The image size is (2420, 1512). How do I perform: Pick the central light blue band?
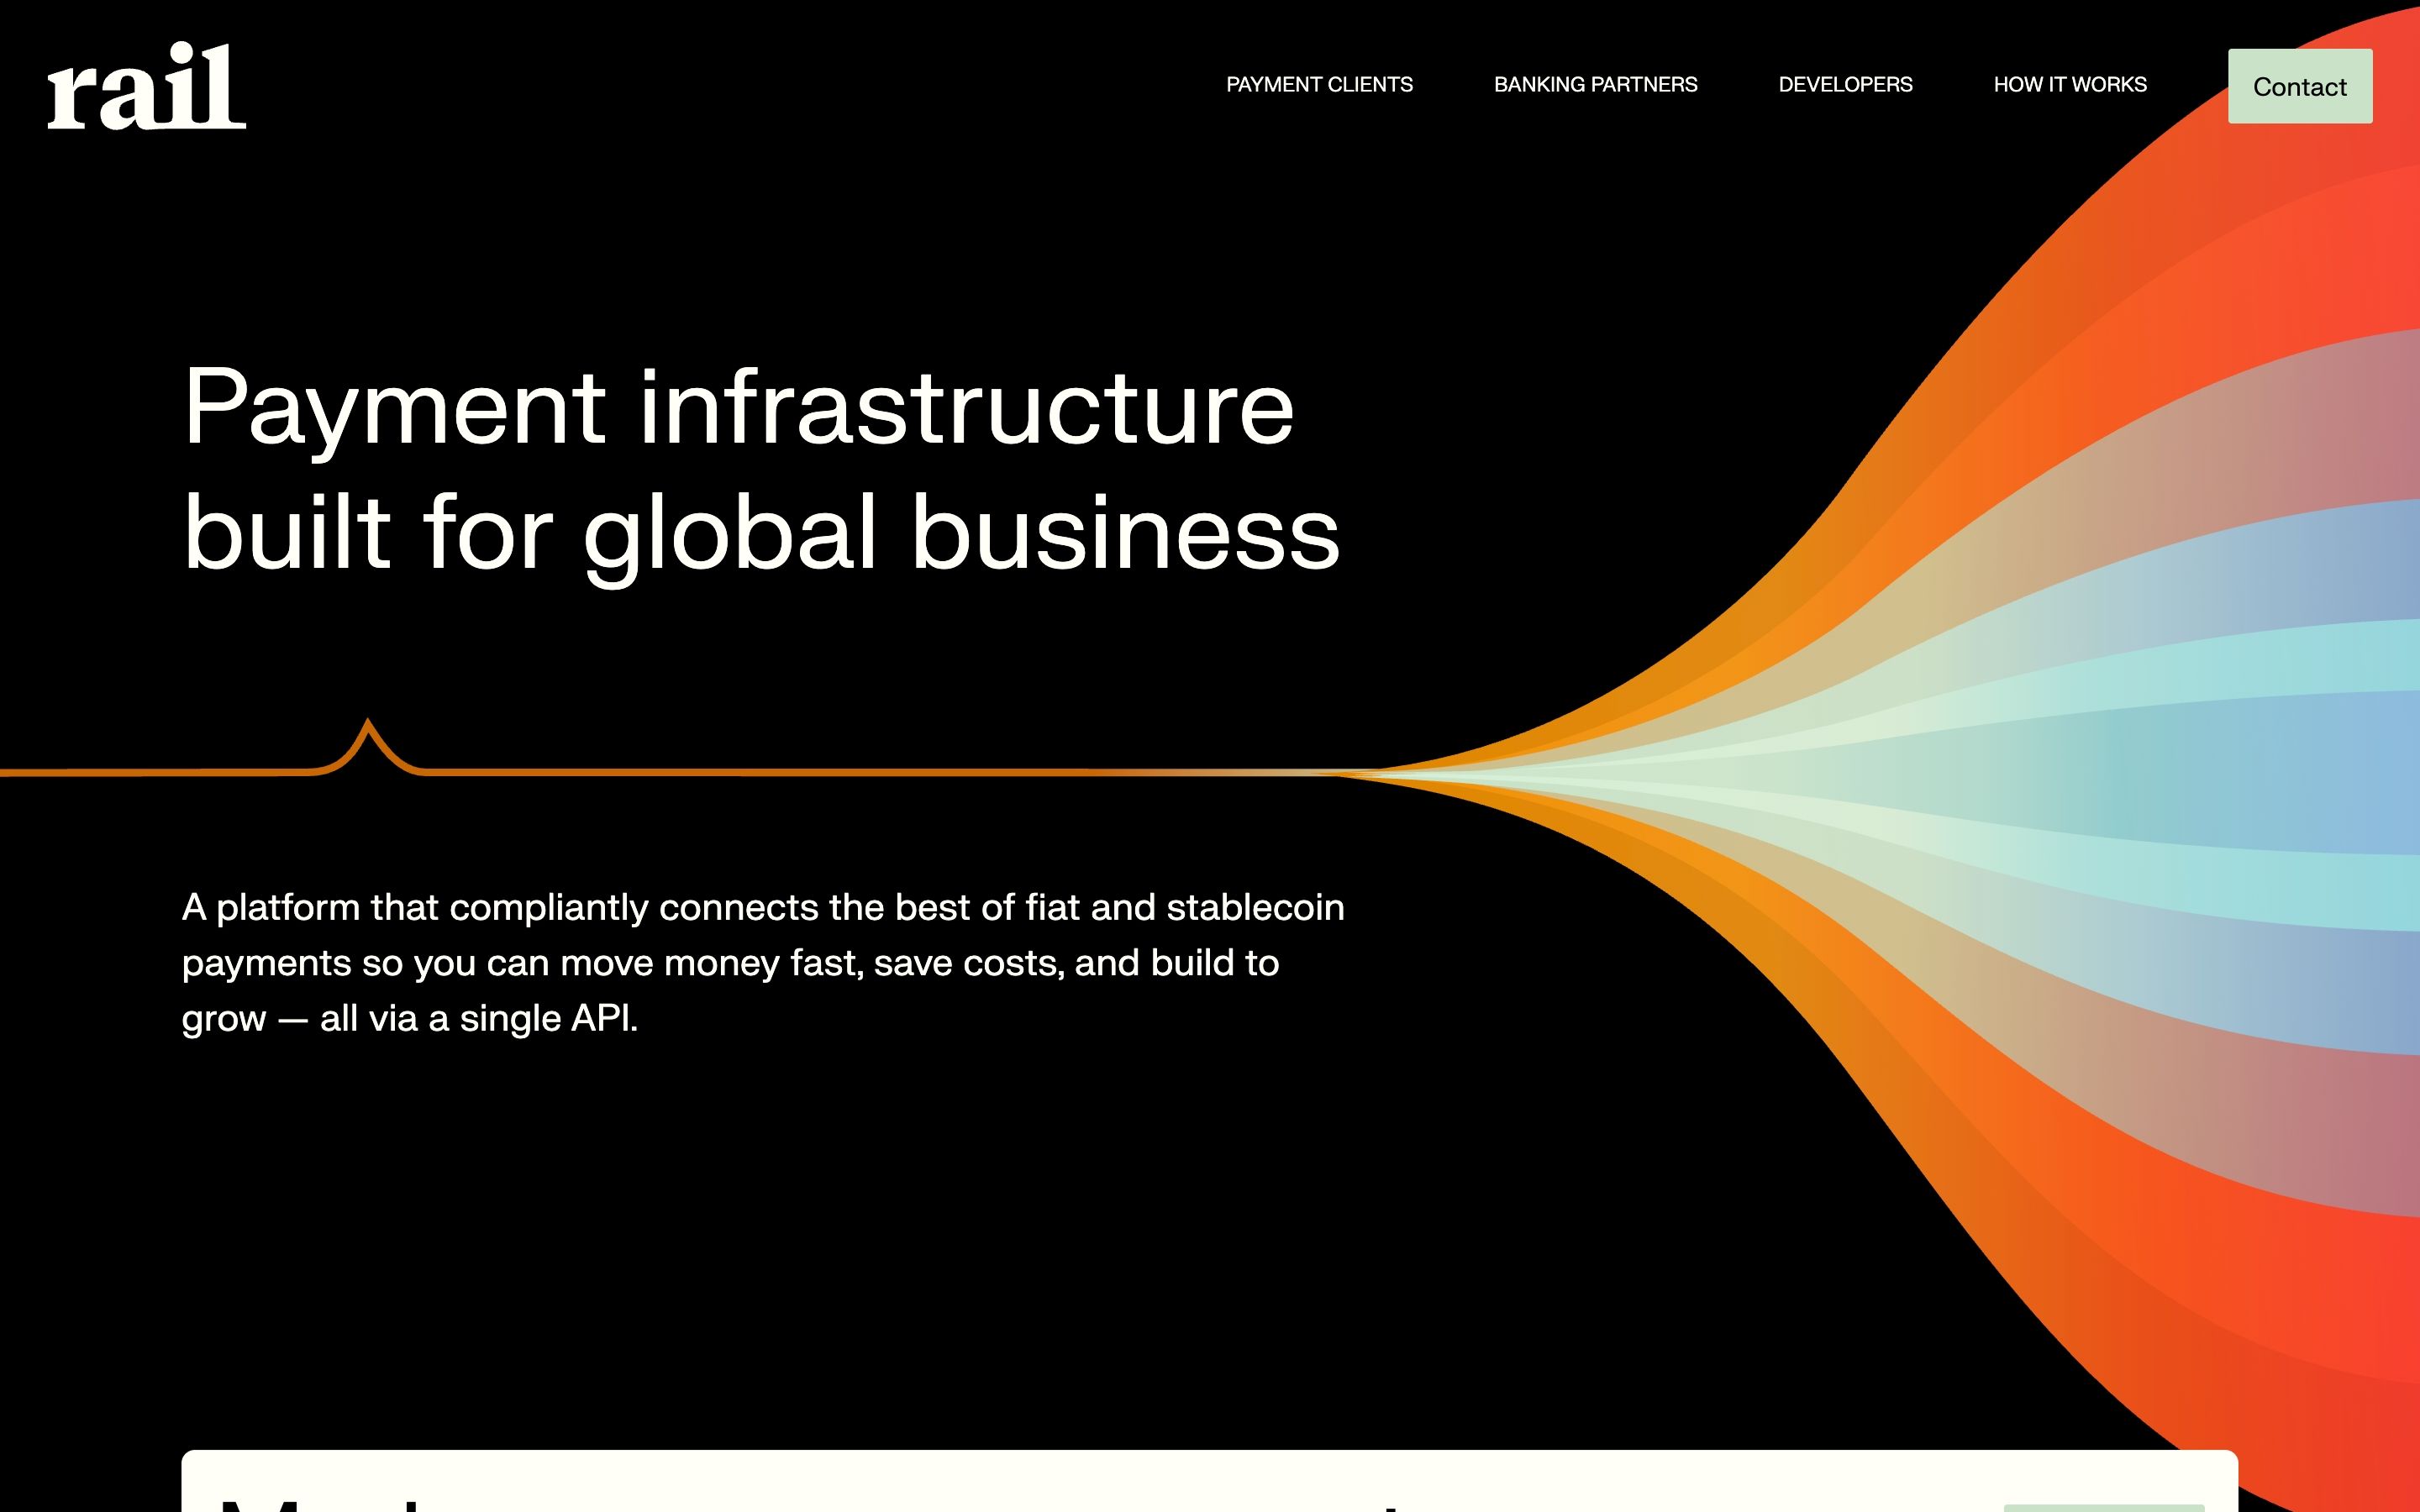click(x=2300, y=772)
